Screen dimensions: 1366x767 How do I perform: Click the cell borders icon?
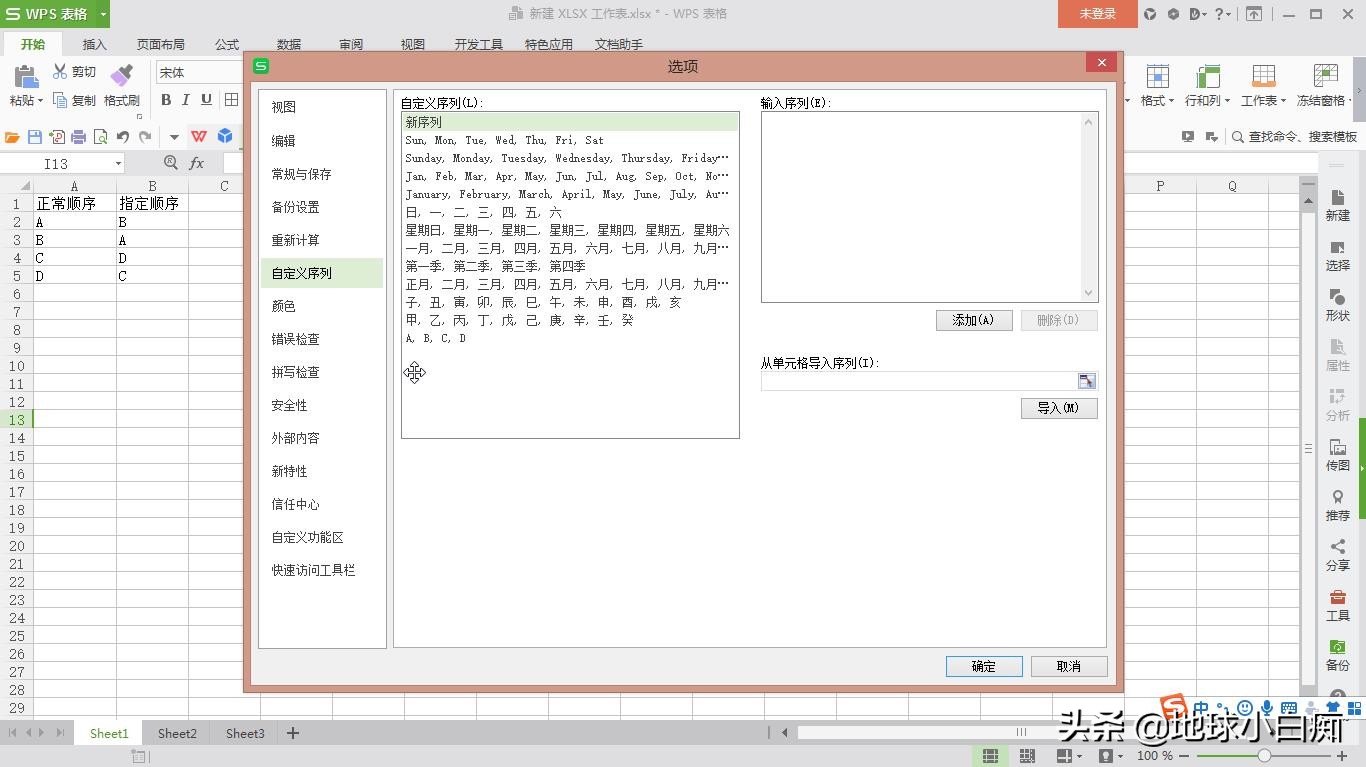[231, 99]
